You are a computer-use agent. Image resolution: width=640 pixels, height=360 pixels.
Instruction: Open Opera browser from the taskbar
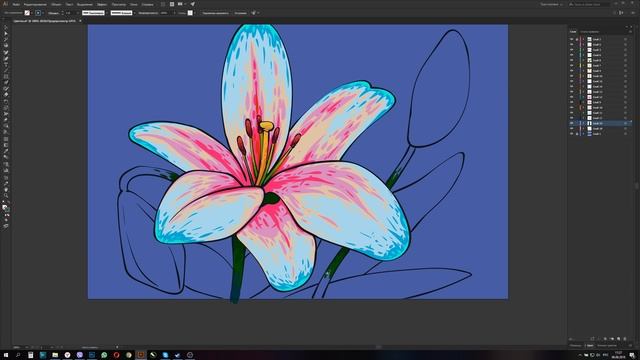(x=116, y=355)
